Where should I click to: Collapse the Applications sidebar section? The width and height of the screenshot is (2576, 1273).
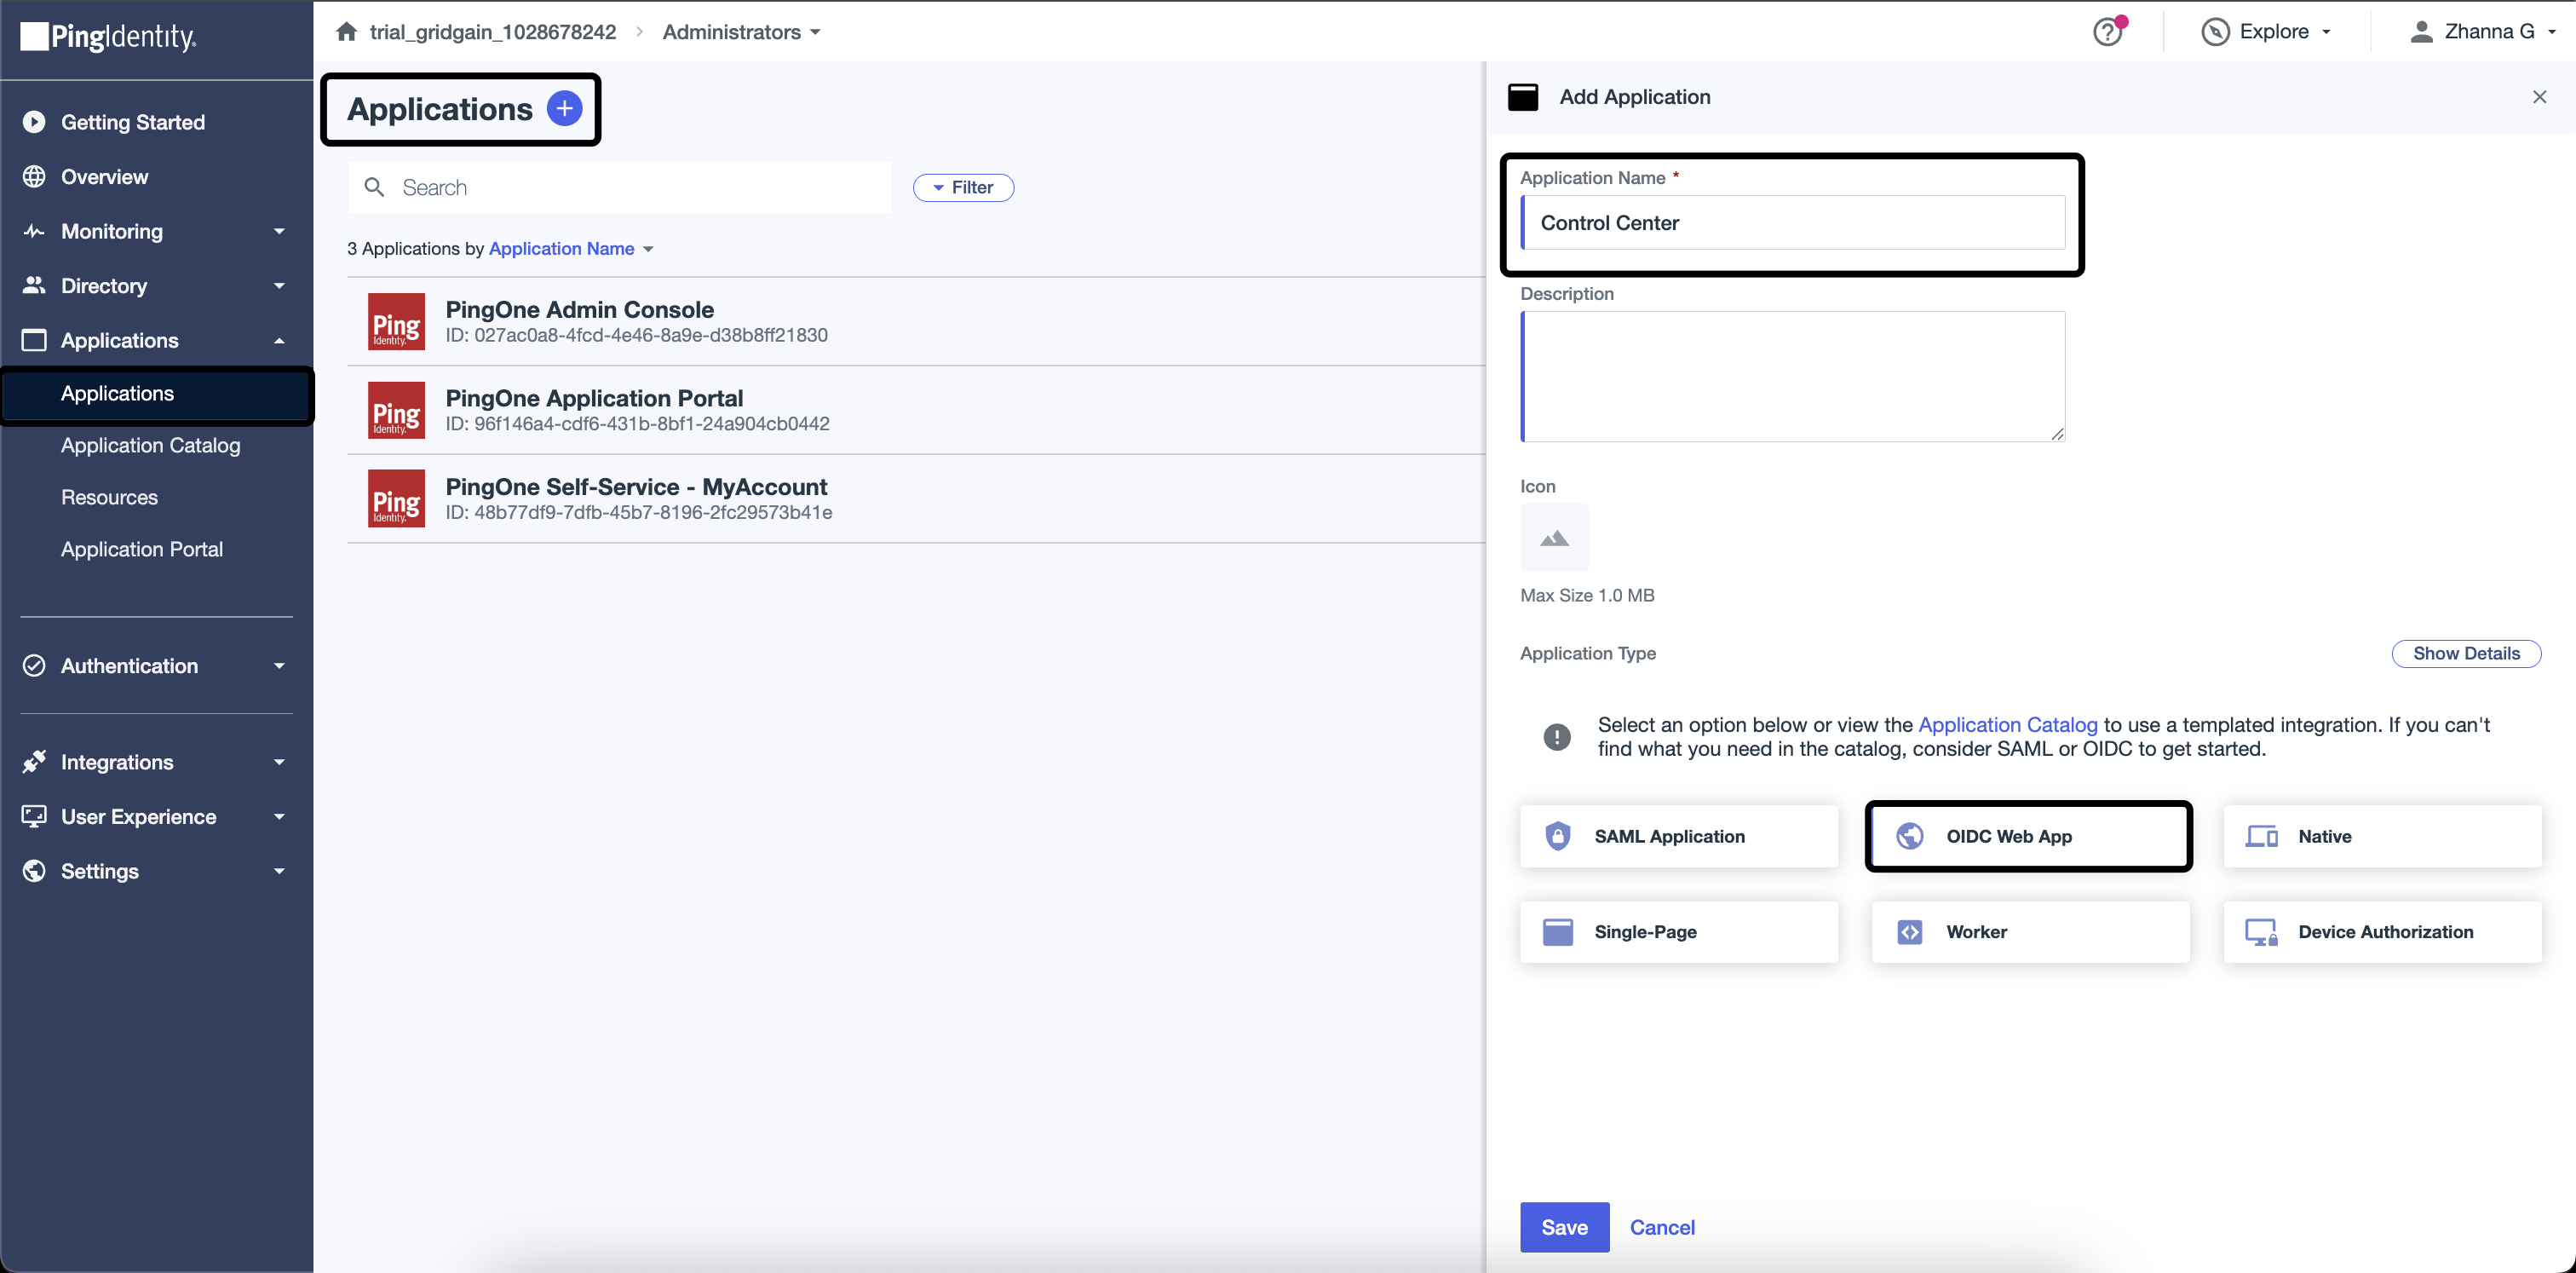tap(279, 341)
